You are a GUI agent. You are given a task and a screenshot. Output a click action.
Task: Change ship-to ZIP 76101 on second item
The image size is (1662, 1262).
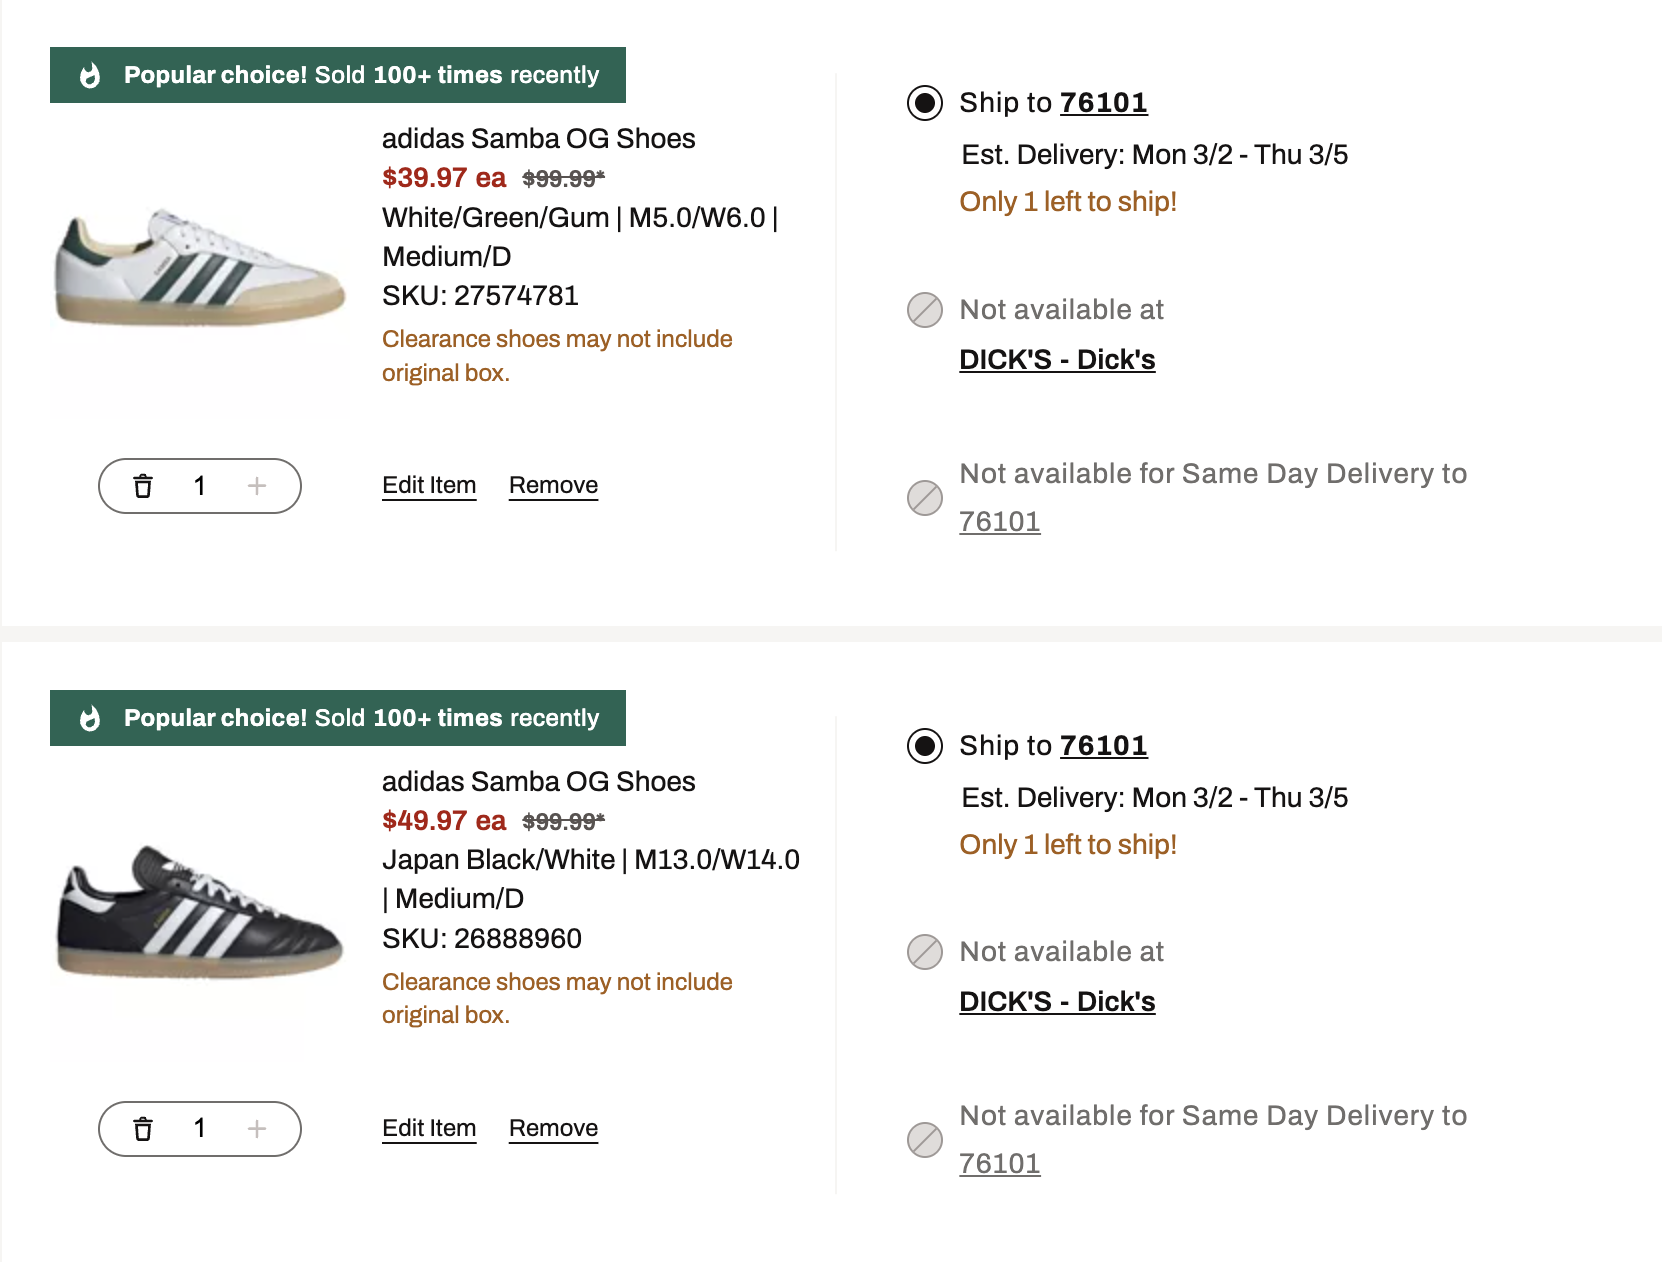[1103, 746]
